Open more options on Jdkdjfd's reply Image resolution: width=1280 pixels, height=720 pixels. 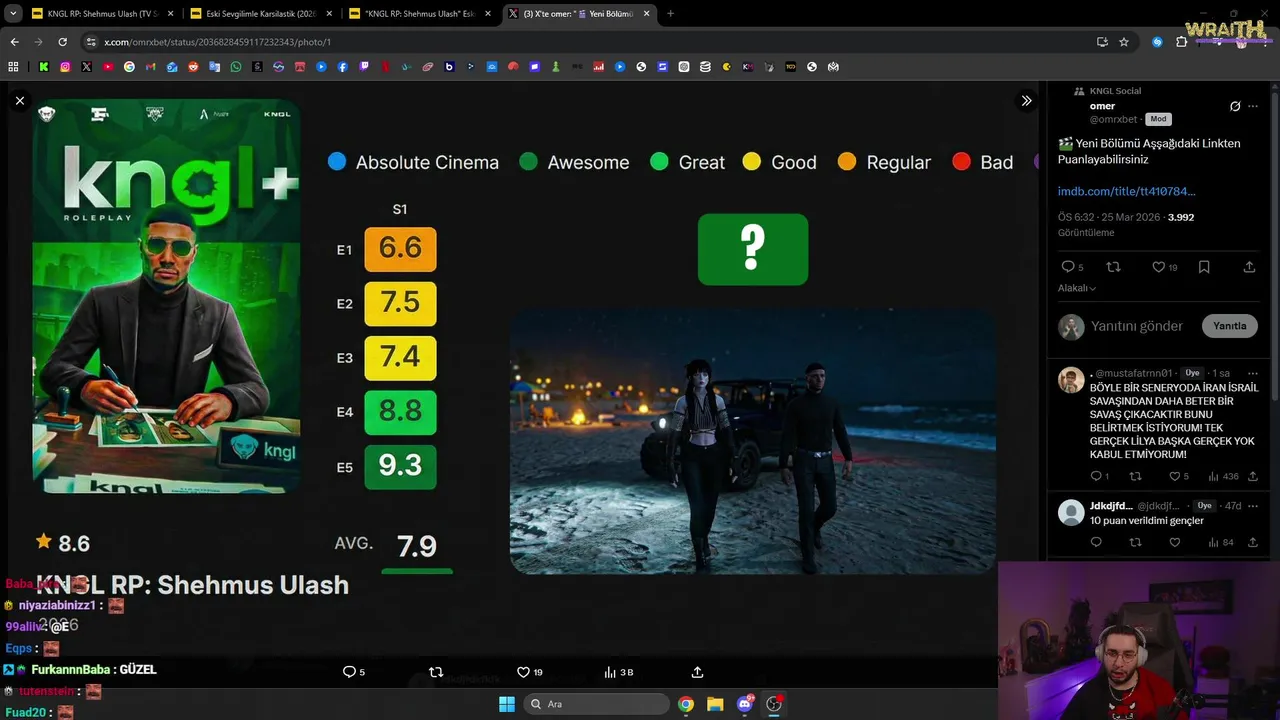click(1253, 506)
